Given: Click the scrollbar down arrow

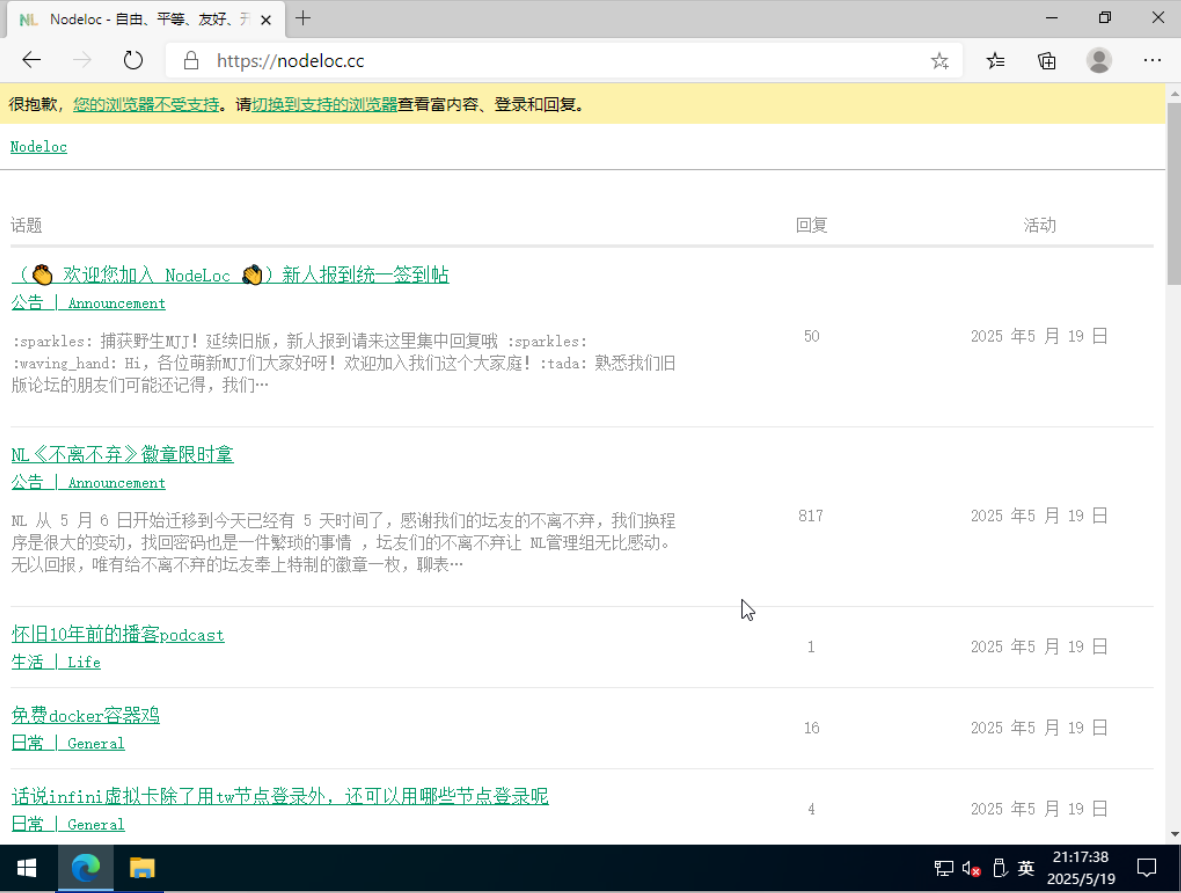Looking at the screenshot, I should click(1174, 834).
